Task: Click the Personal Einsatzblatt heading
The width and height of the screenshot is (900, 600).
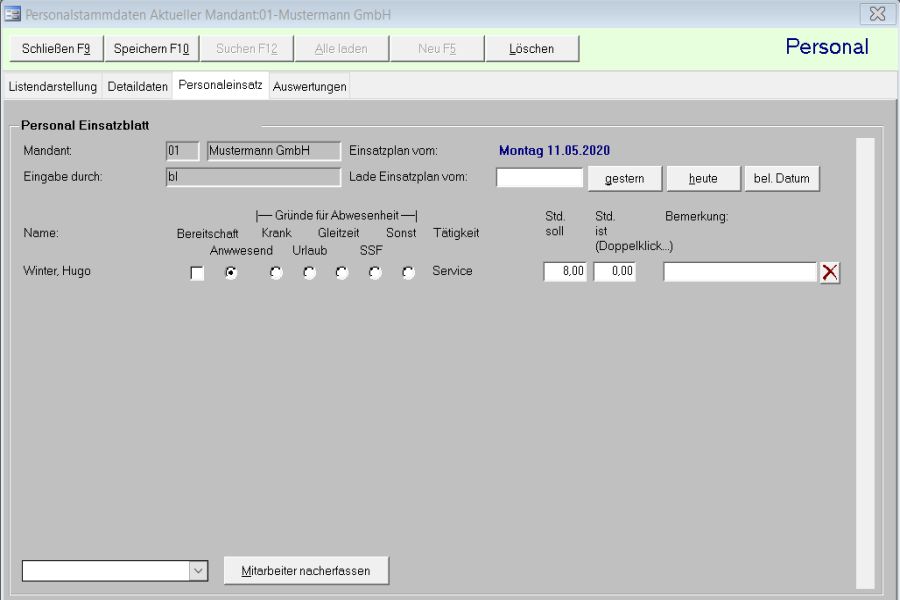Action: (x=85, y=125)
